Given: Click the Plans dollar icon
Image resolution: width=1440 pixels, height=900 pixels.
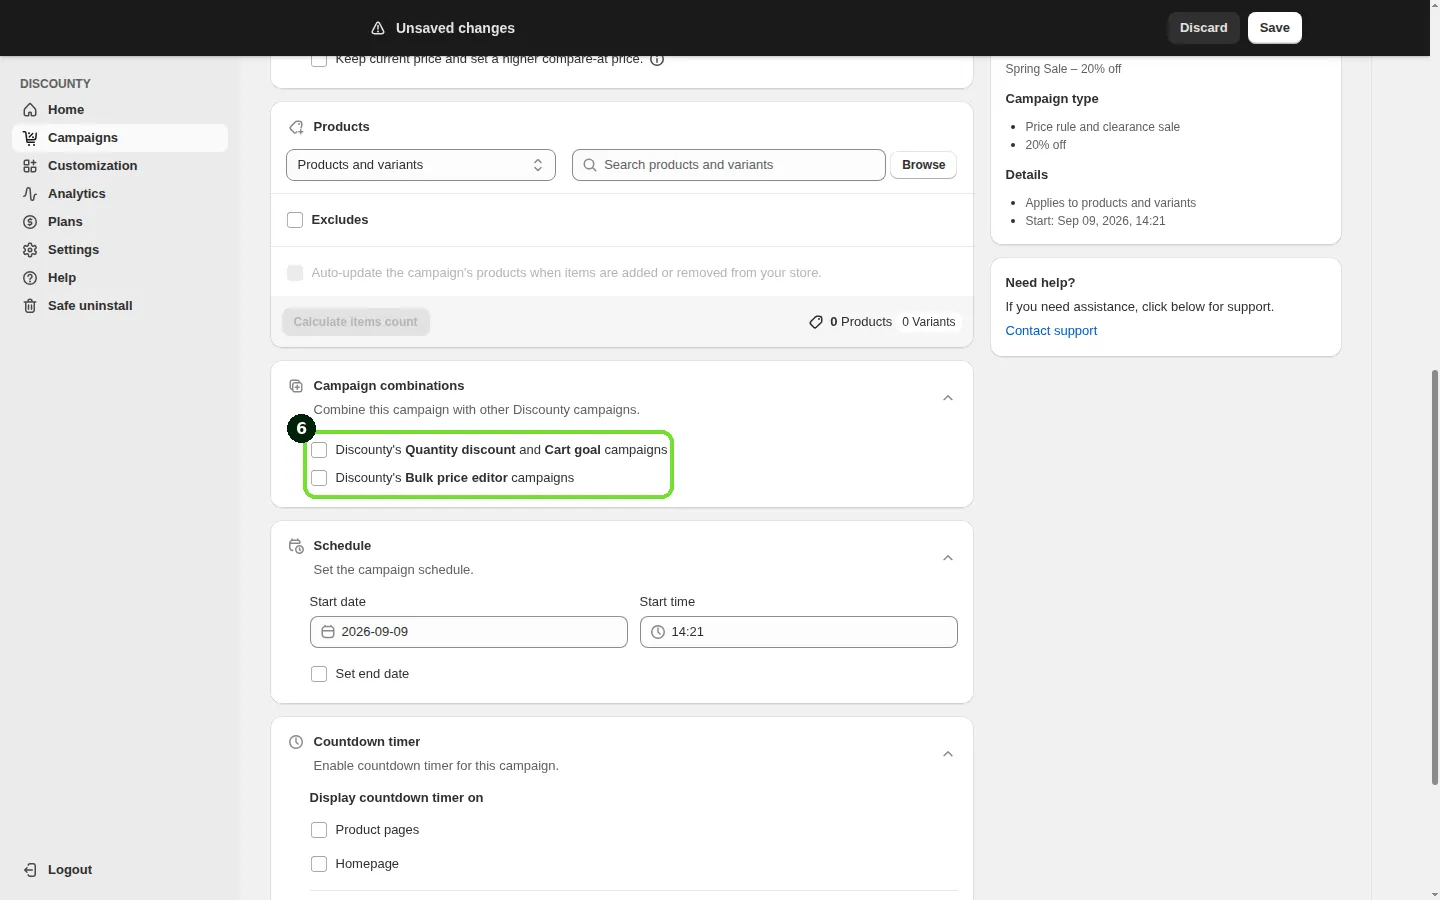Looking at the screenshot, I should 30,222.
